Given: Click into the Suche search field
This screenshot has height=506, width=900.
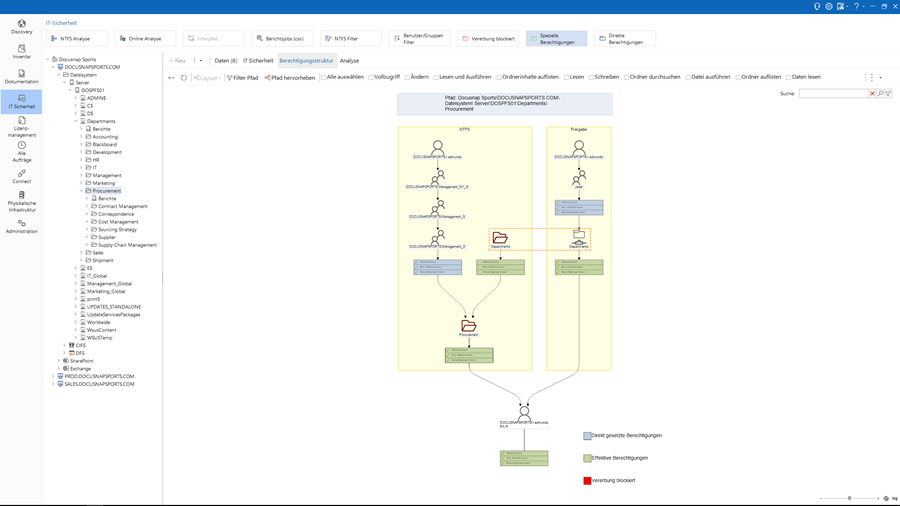Looking at the screenshot, I should (x=833, y=93).
